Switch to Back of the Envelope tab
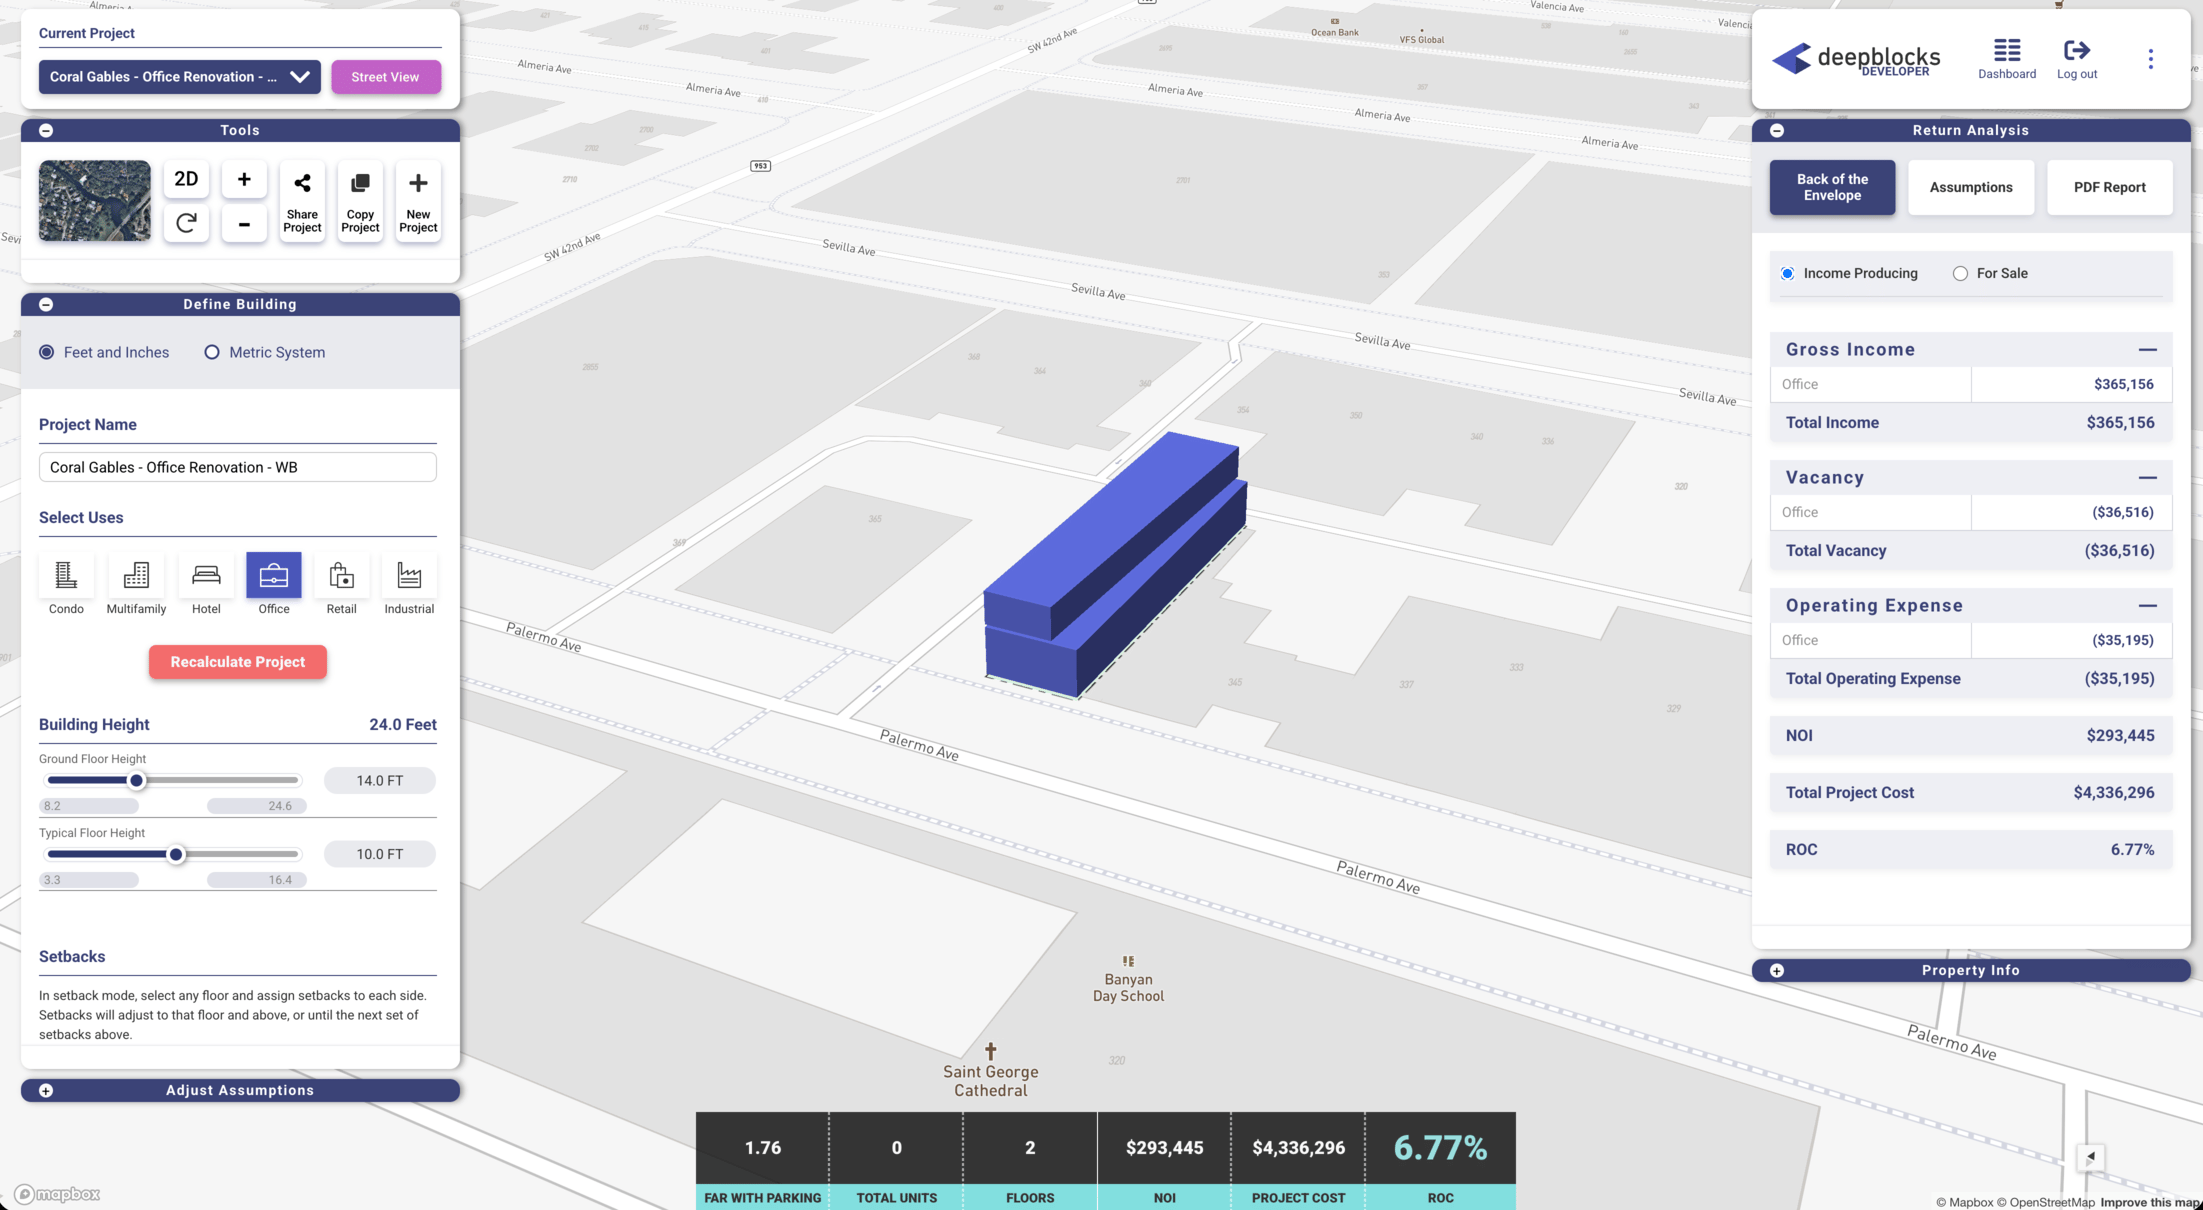The height and width of the screenshot is (1210, 2203). 1832,187
